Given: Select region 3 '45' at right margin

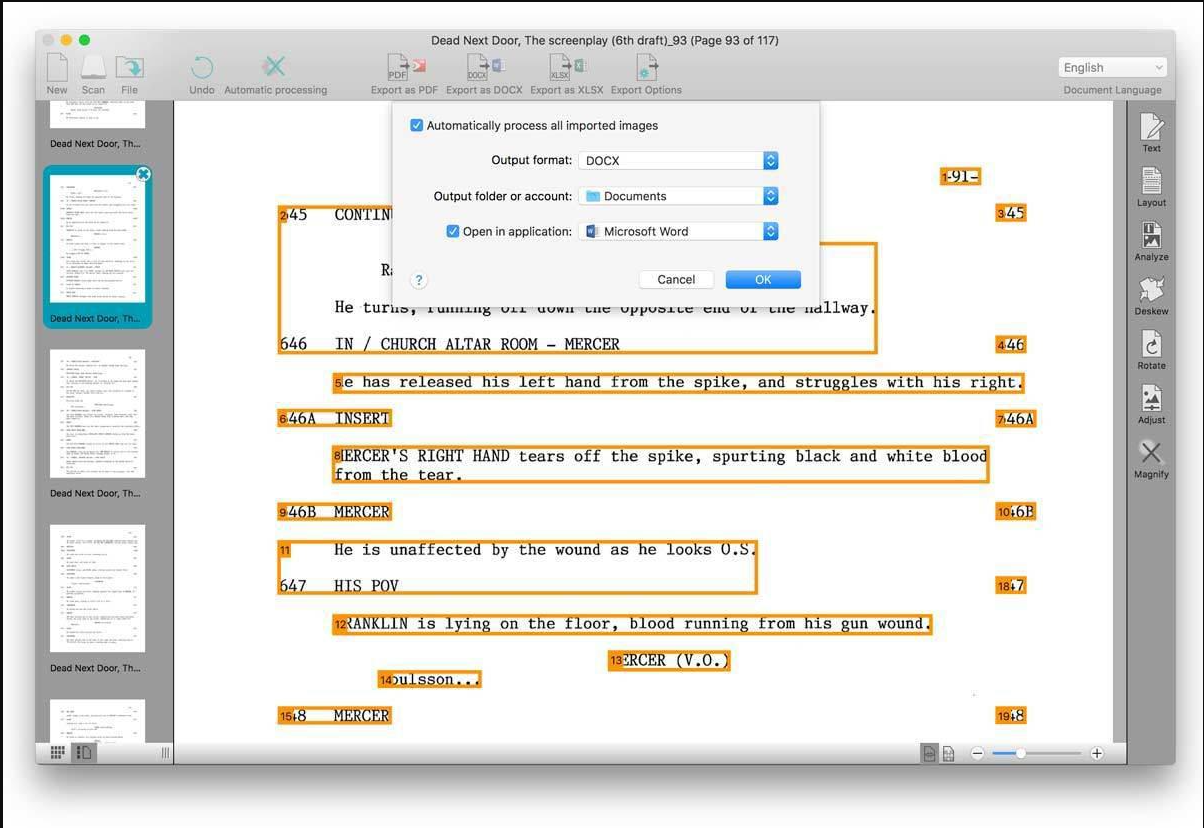Looking at the screenshot, I should point(1011,213).
